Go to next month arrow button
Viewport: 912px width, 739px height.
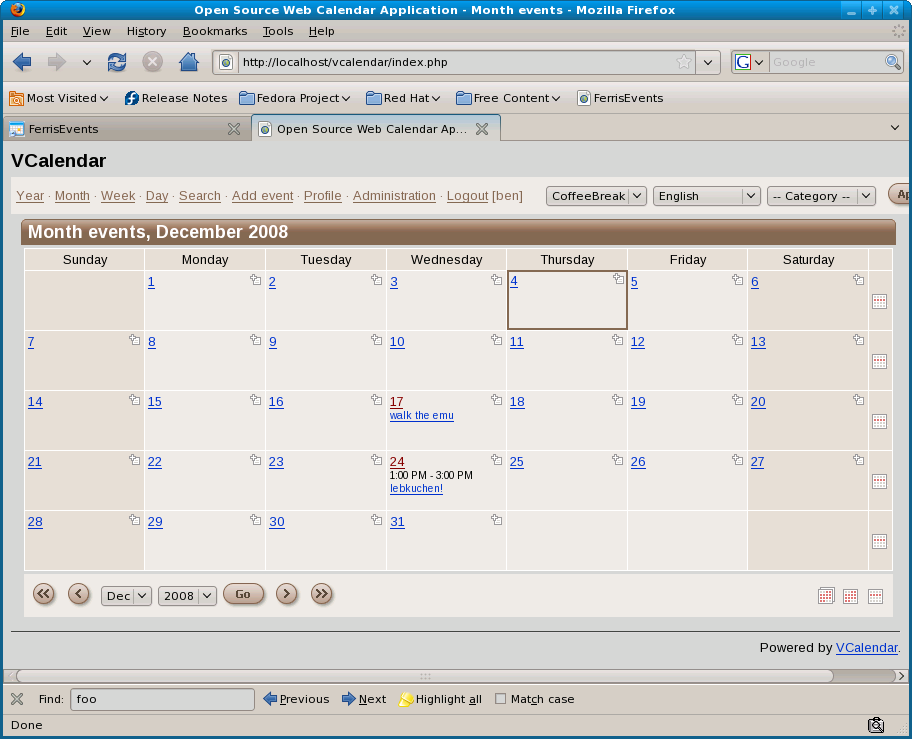point(286,594)
